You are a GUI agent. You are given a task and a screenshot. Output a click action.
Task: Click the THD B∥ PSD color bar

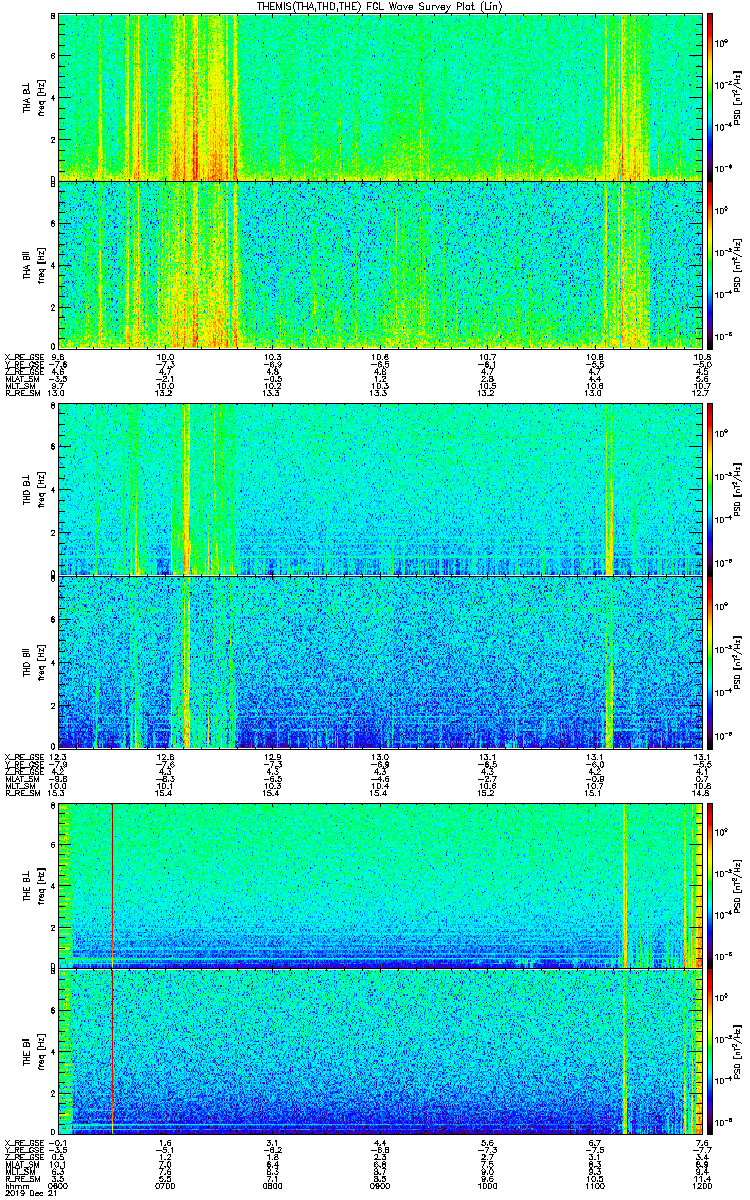(x=711, y=662)
